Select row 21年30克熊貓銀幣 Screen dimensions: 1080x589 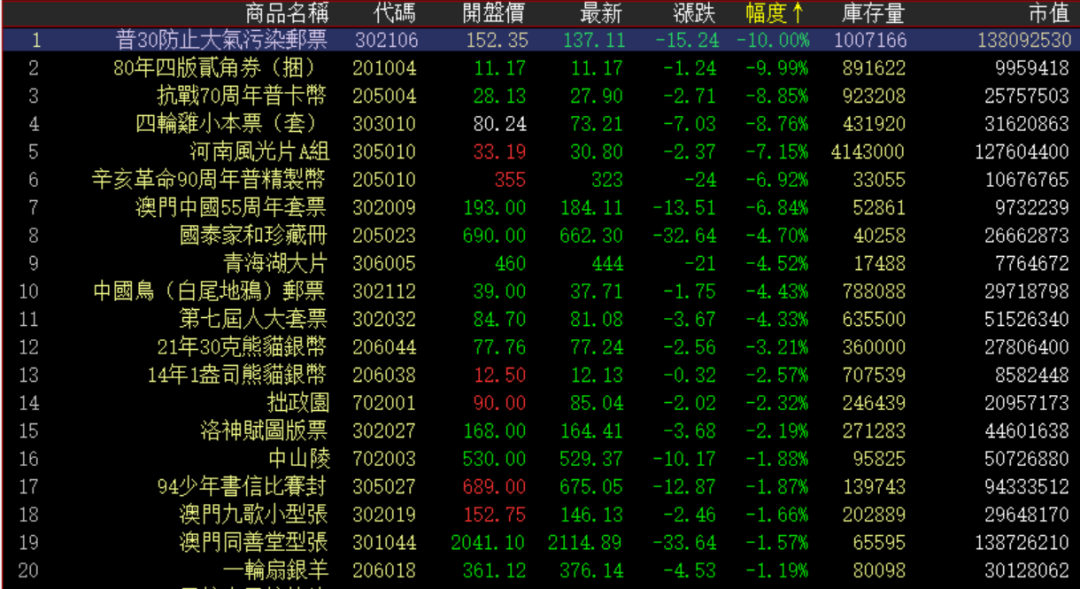point(541,347)
